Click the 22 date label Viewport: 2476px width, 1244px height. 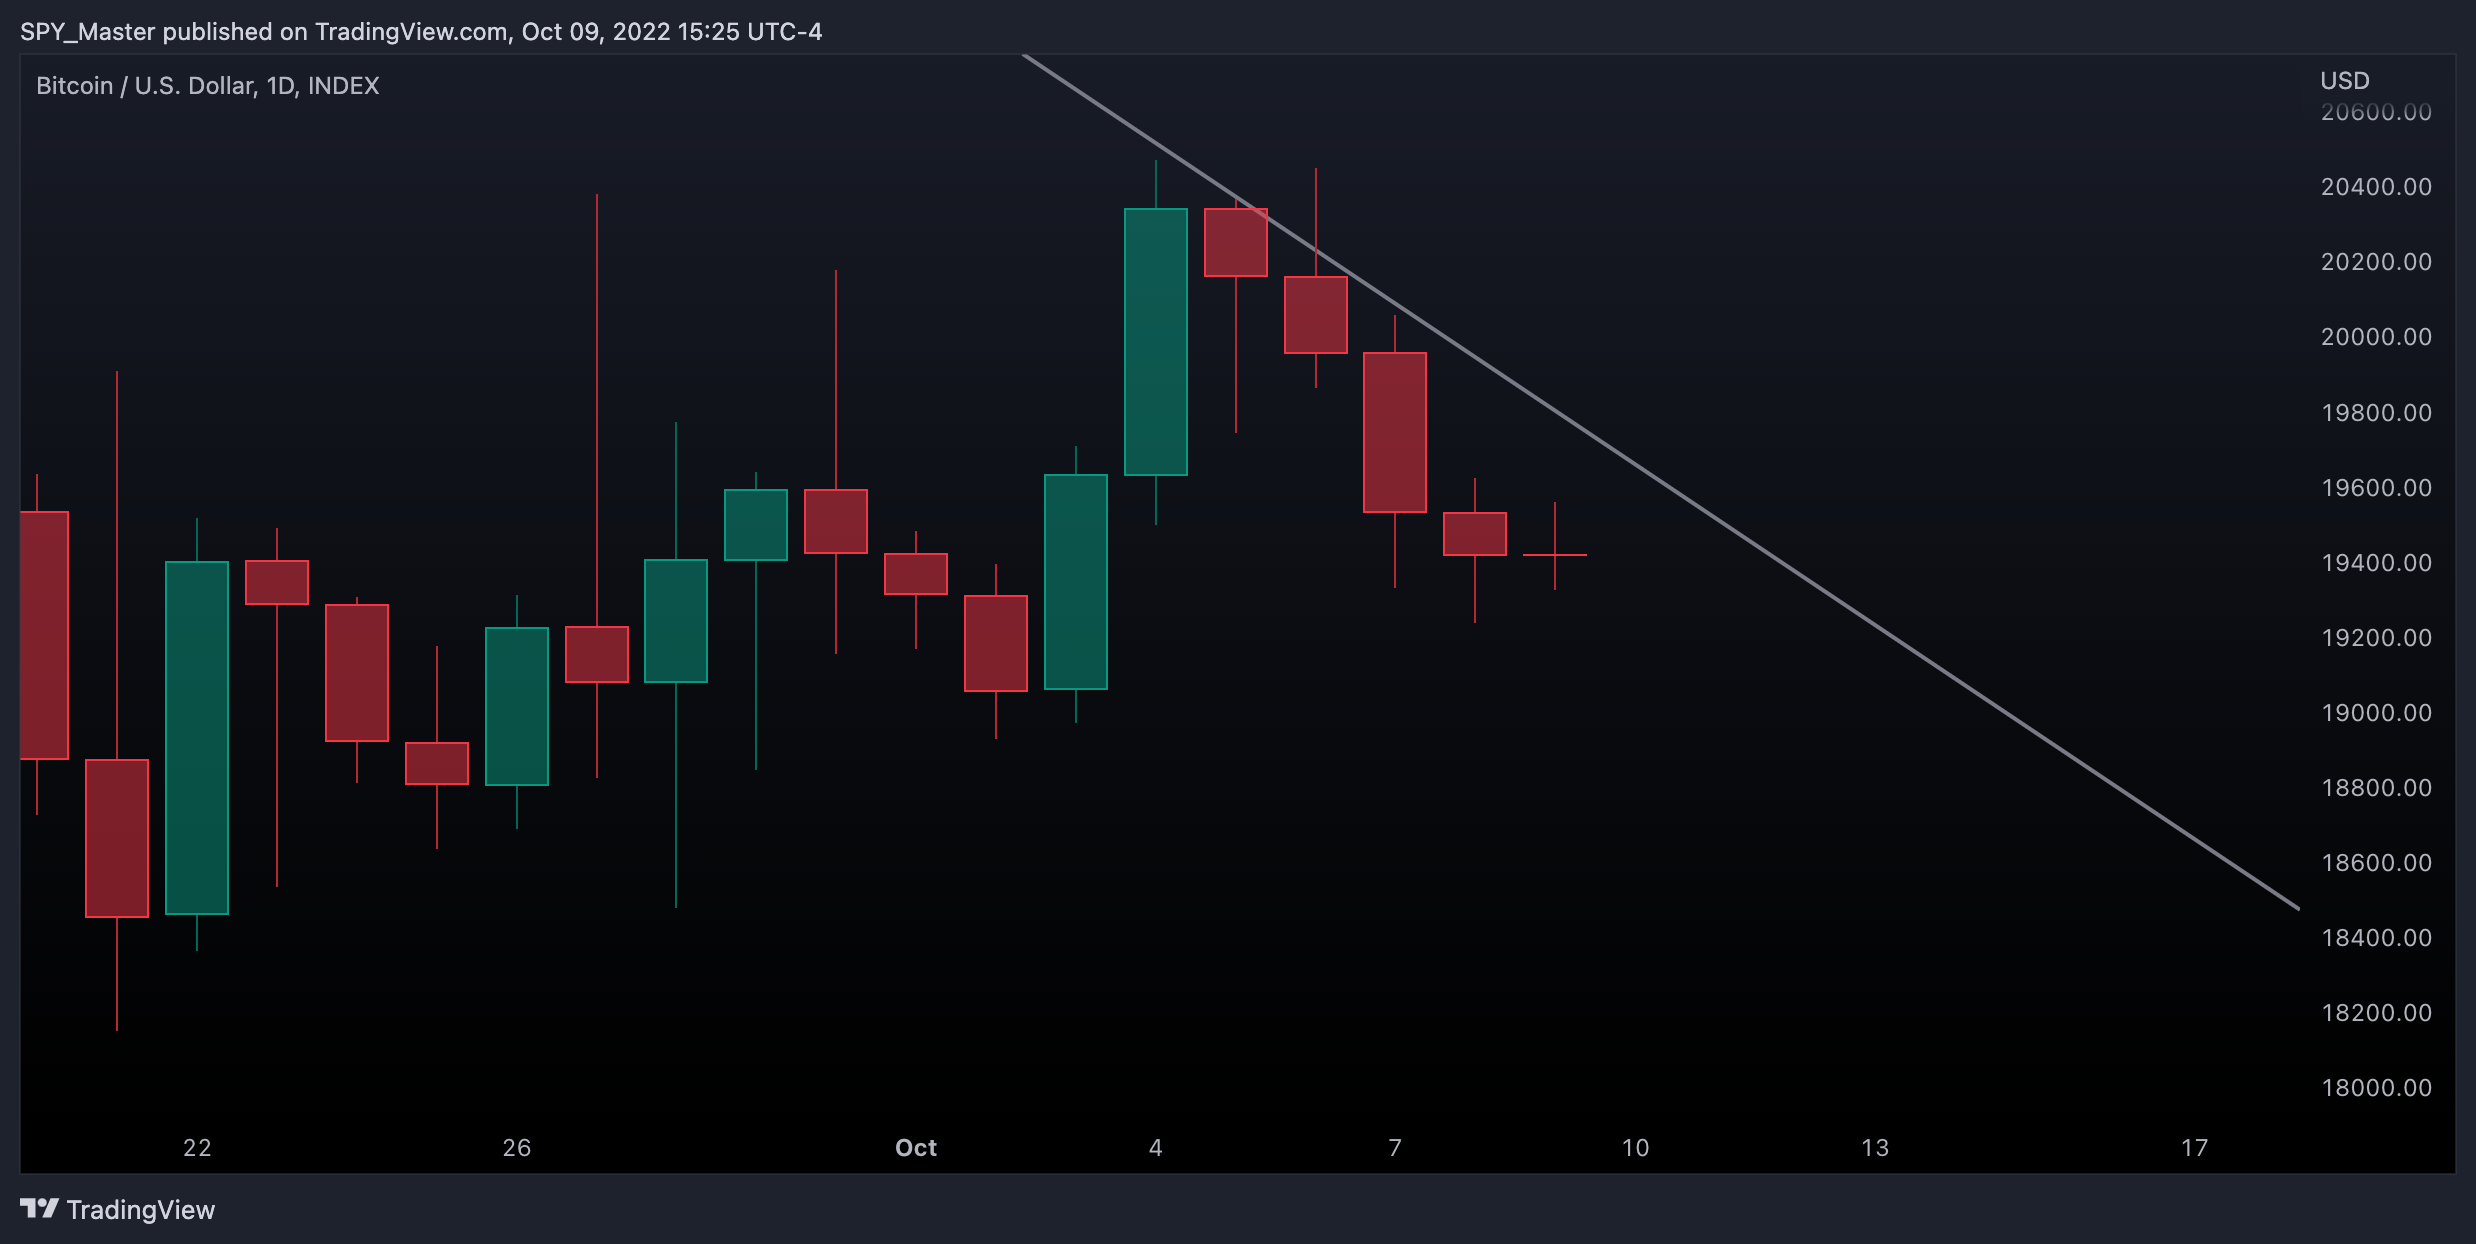click(197, 1148)
